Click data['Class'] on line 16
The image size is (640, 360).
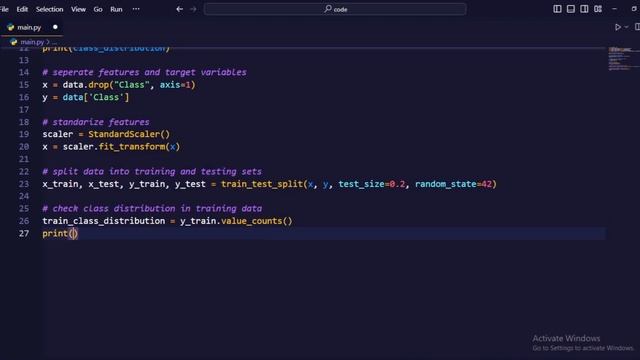point(96,97)
